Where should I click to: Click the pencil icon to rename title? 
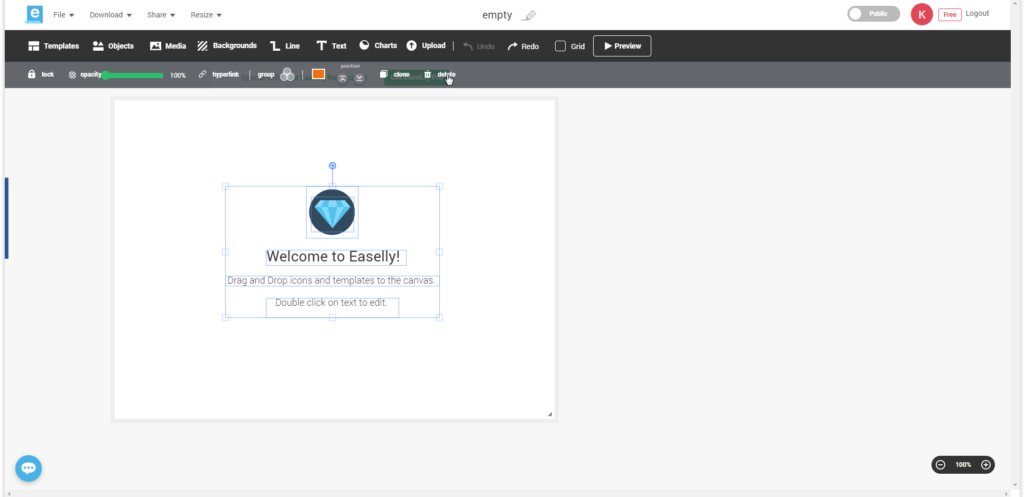[530, 15]
